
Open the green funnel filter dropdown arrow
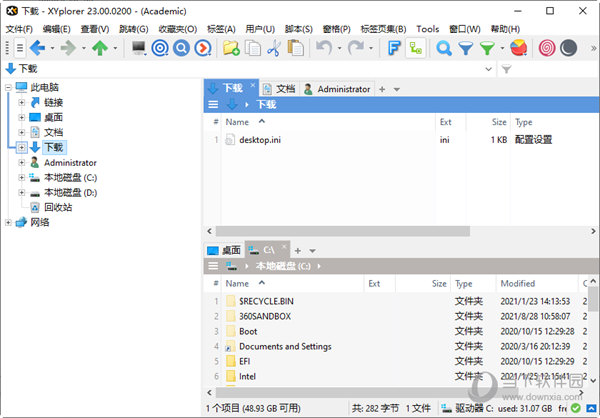[502, 49]
